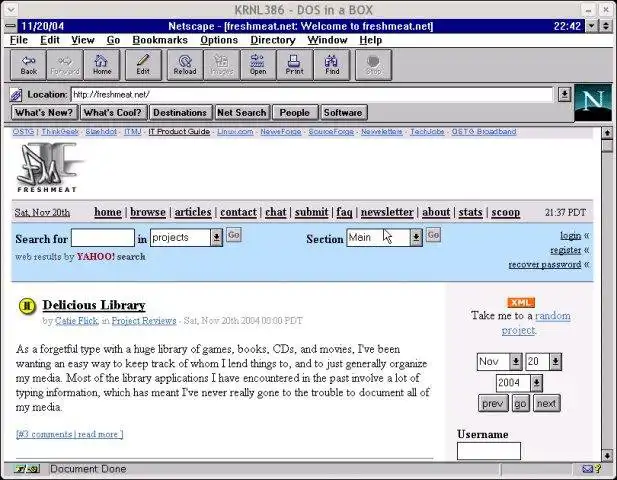Open the projects search scope dropdown
The width and height of the screenshot is (617, 480).
(216, 237)
